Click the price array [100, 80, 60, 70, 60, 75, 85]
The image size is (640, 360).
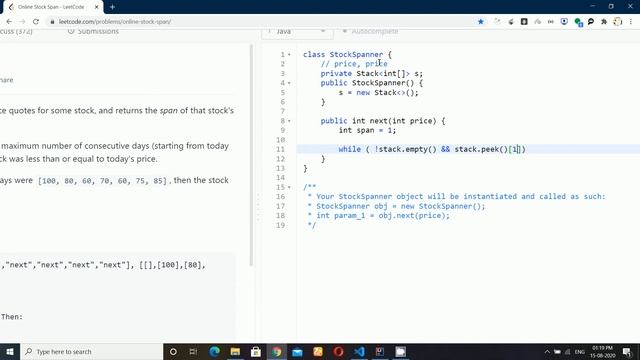point(102,180)
